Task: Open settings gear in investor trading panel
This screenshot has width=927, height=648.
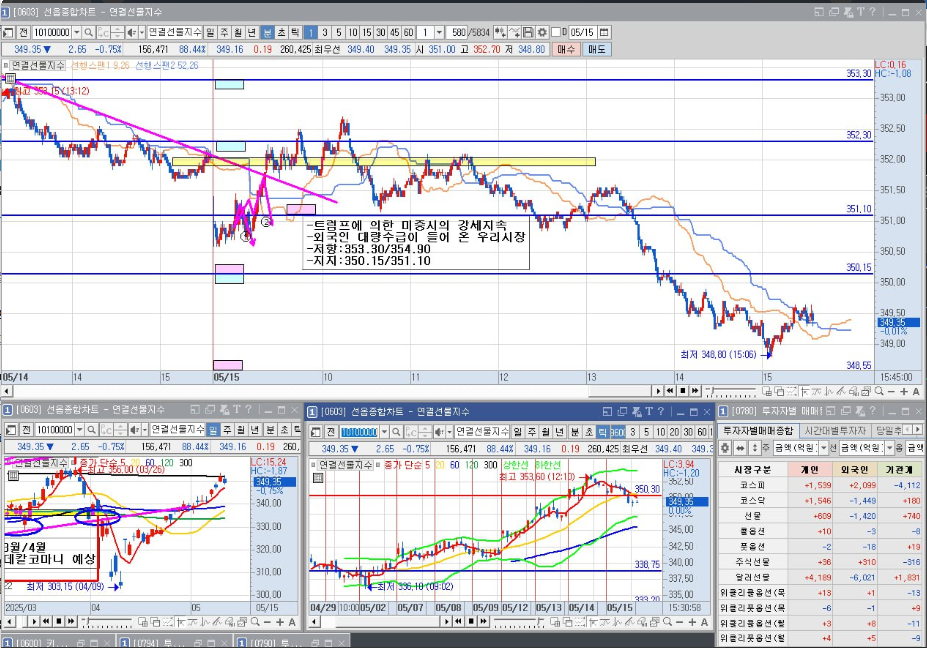Action: (x=725, y=448)
